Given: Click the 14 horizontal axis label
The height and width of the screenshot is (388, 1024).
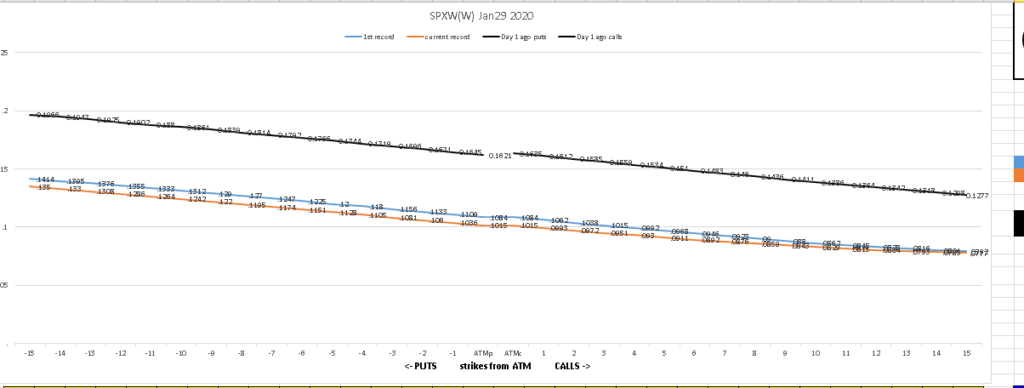Looking at the screenshot, I should 936,353.
